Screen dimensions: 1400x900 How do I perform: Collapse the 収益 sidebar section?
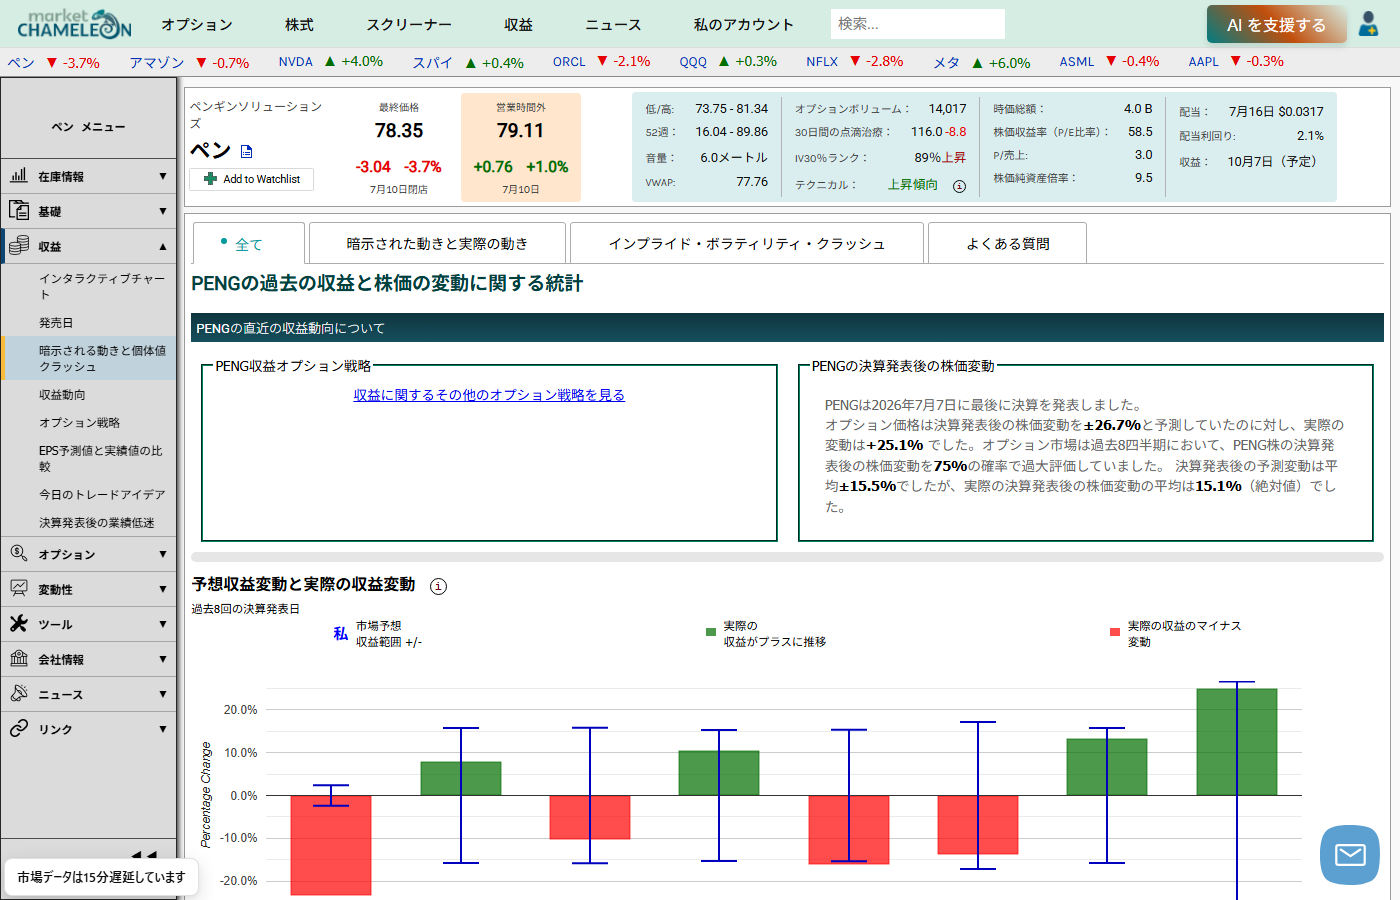pyautogui.click(x=163, y=246)
